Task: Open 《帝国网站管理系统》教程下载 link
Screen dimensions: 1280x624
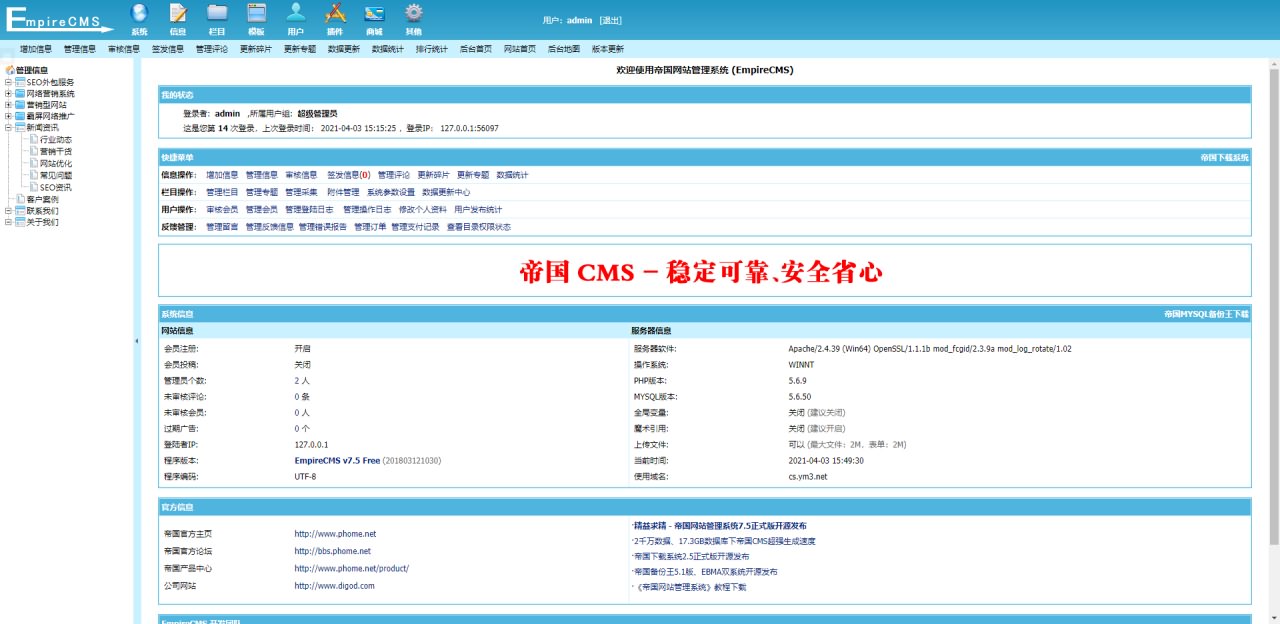Action: [x=690, y=587]
